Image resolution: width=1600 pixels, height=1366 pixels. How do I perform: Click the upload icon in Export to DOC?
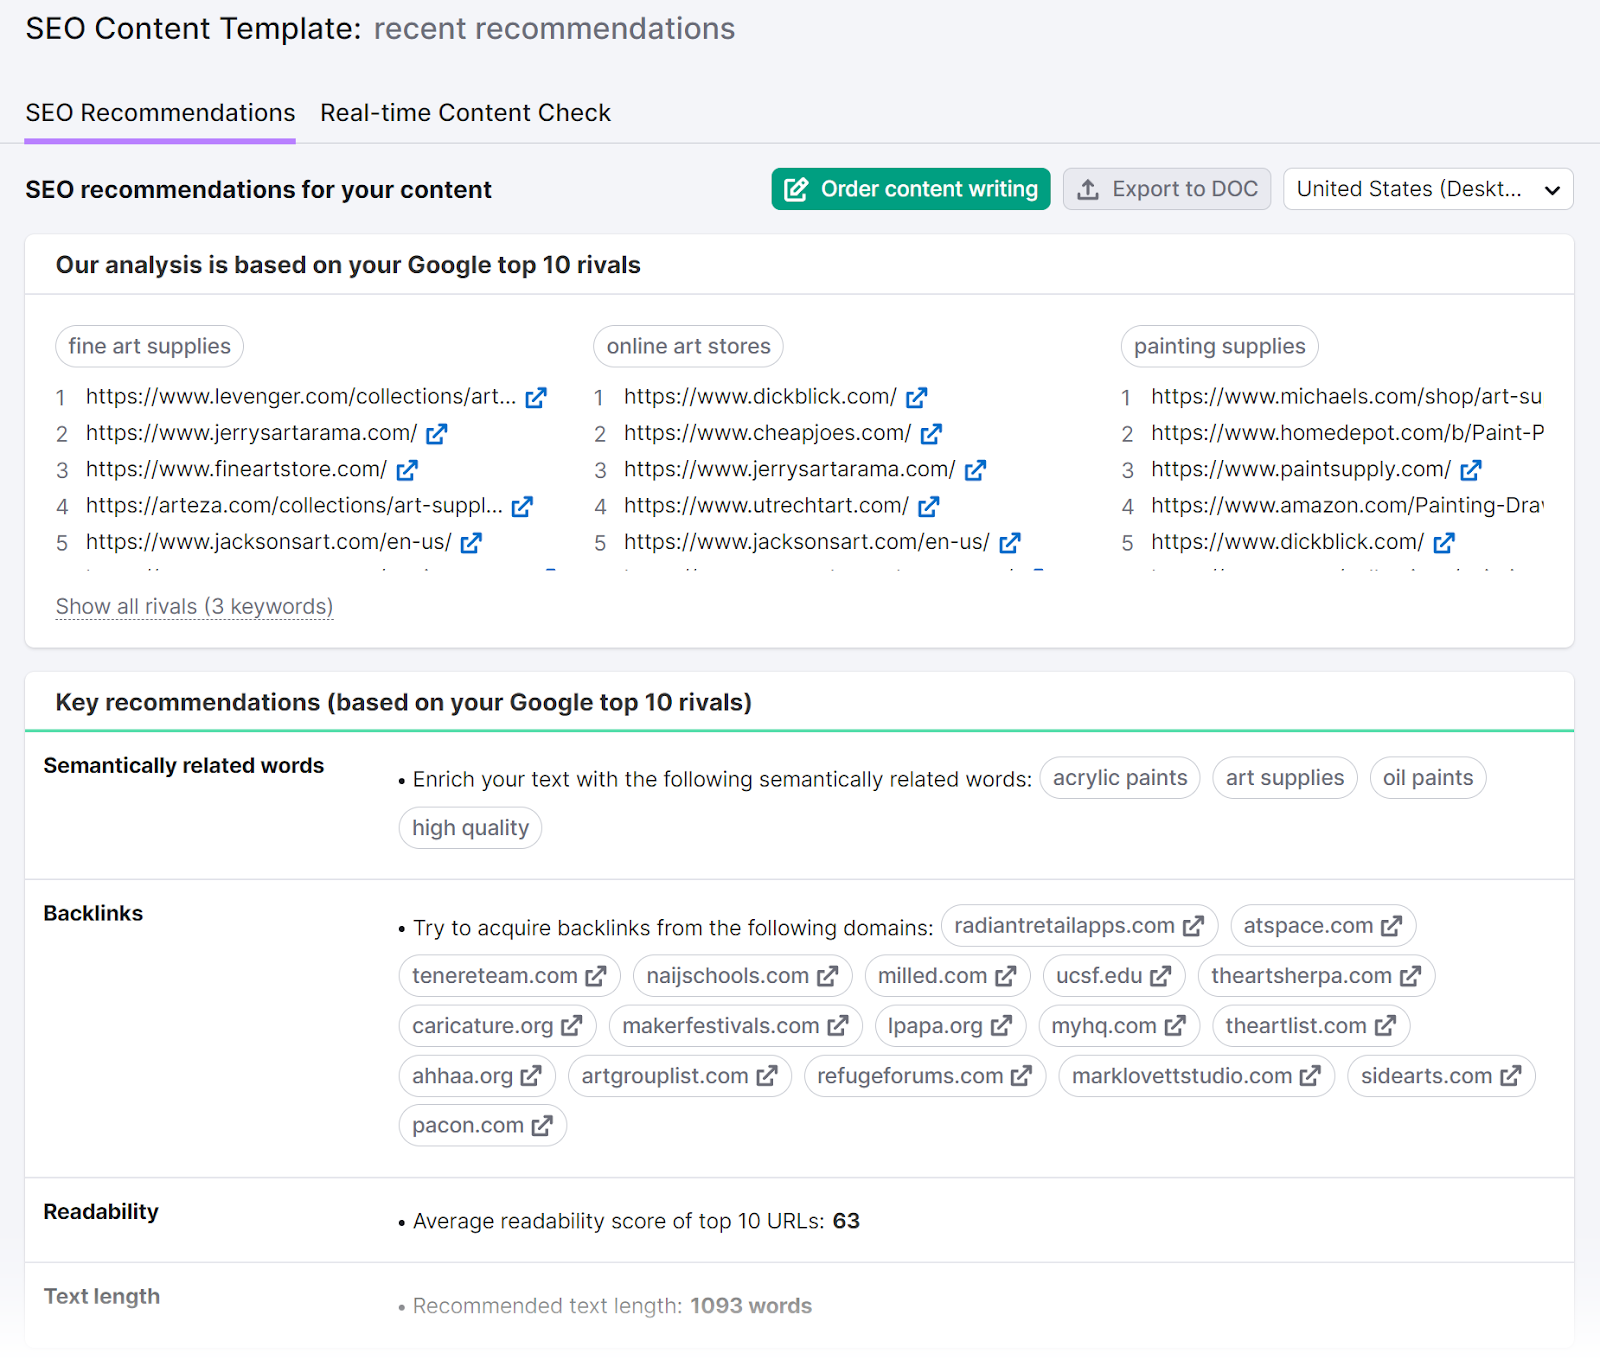pos(1086,189)
